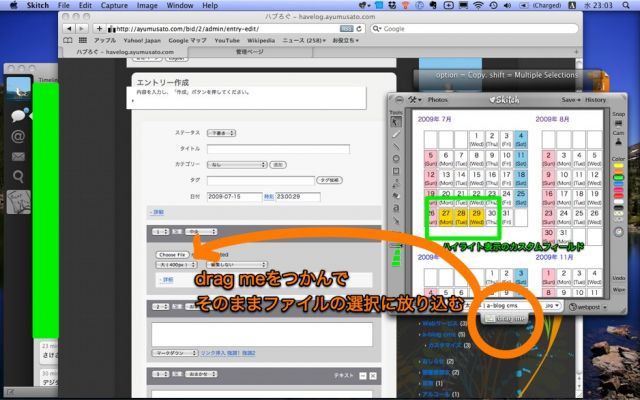Click the History button in Skitch

coord(595,100)
